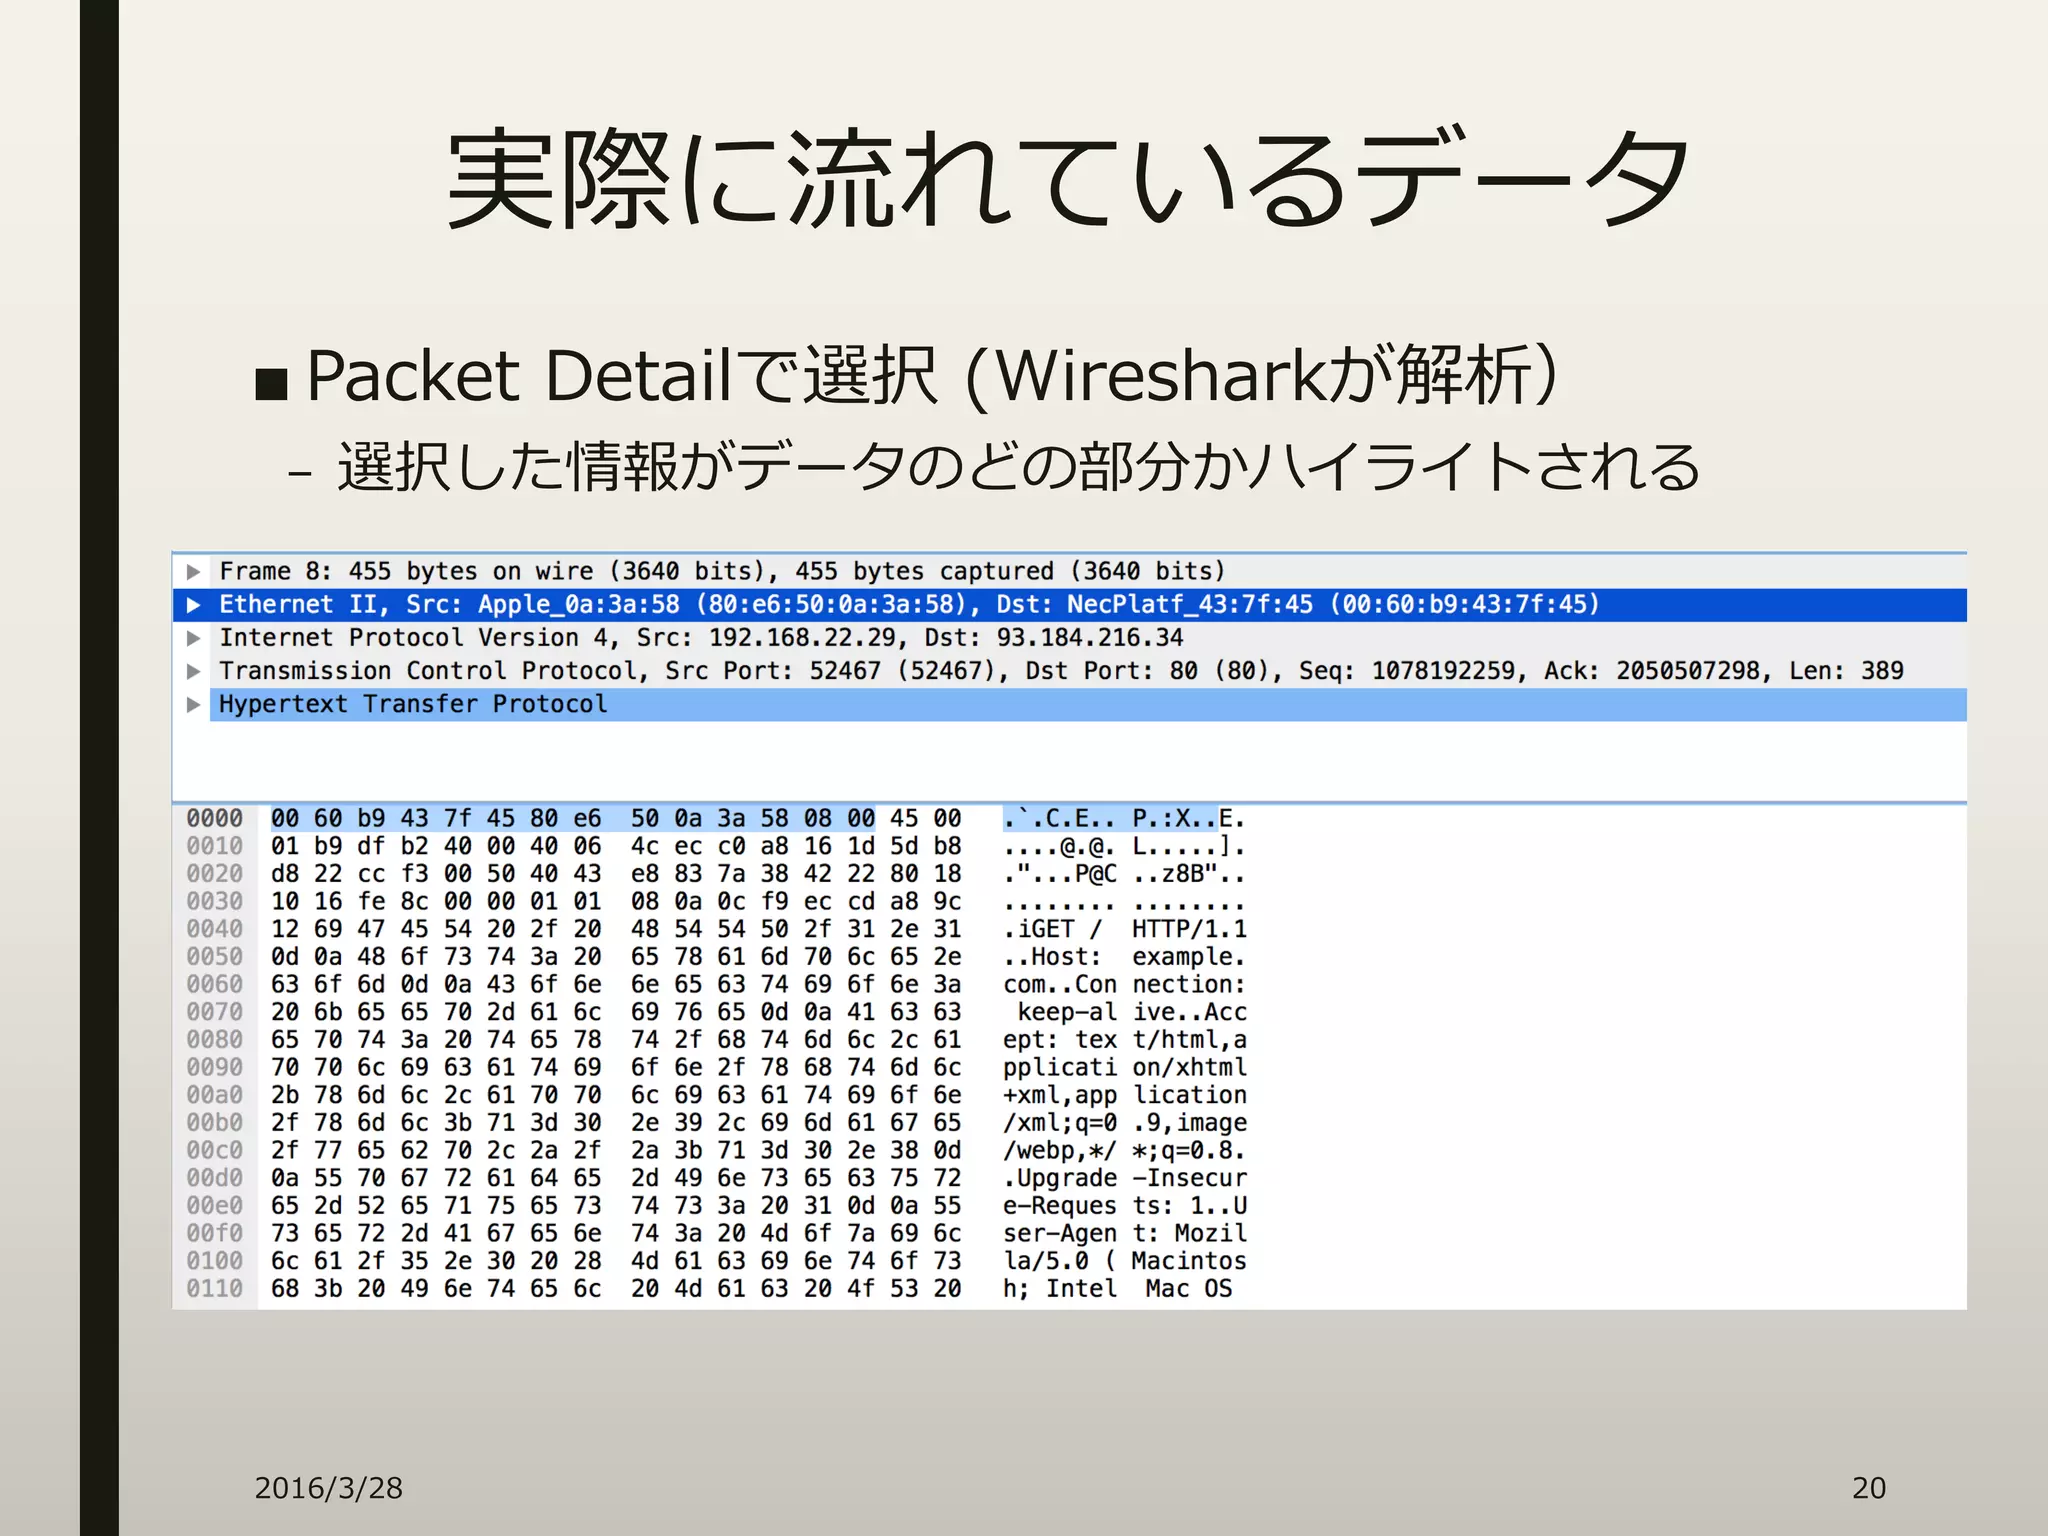The width and height of the screenshot is (2048, 1536).
Task: Click hex offset 0040
Action: (214, 930)
